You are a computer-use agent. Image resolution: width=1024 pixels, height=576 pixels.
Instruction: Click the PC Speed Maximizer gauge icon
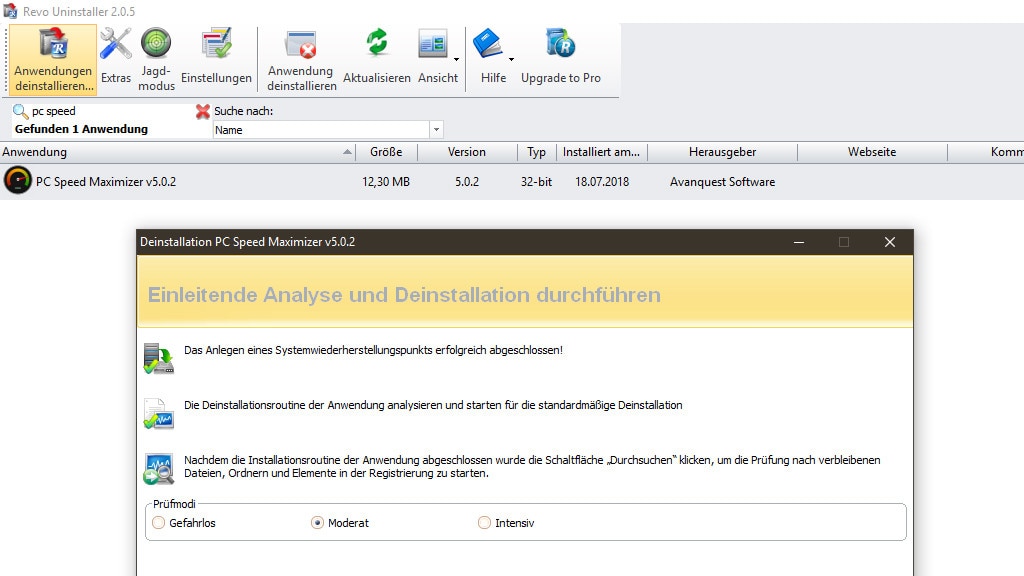tap(18, 181)
